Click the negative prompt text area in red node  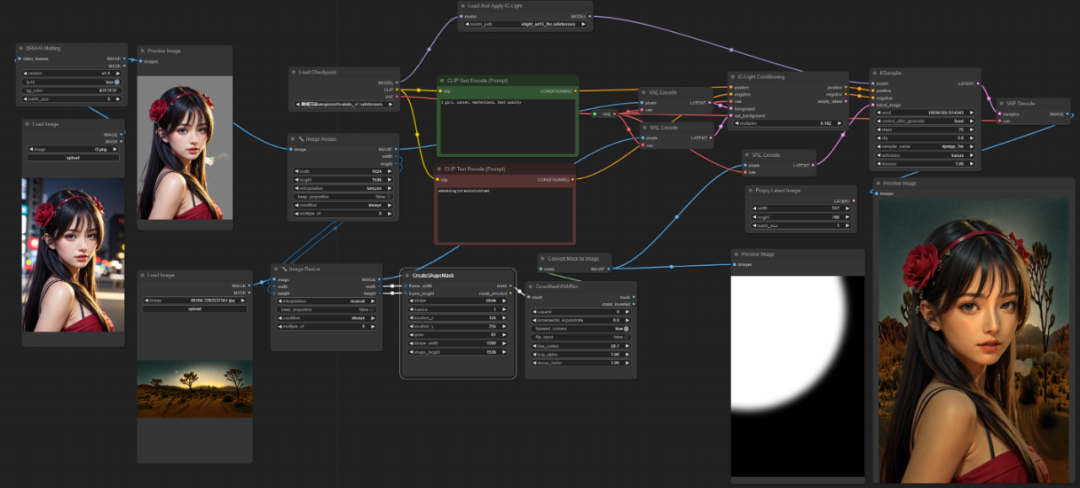point(505,214)
